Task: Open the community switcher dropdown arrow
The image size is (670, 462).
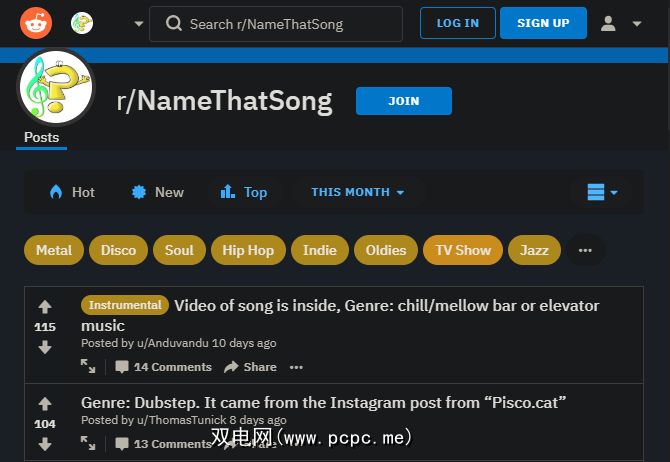Action: (x=138, y=23)
